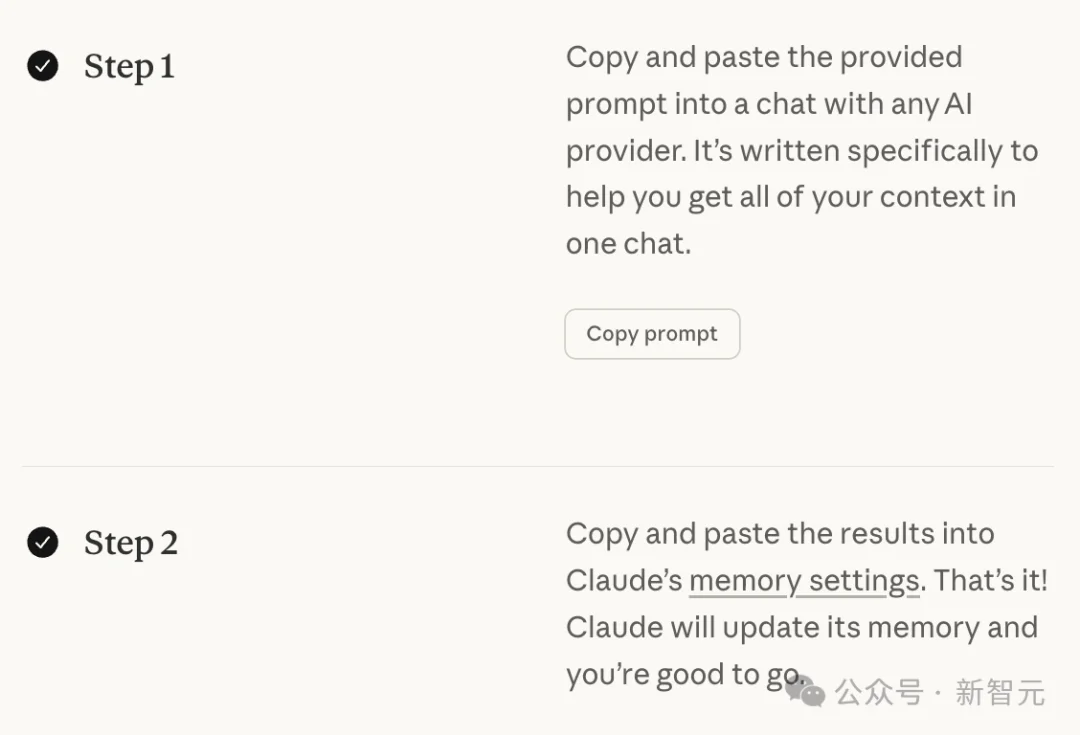
Task: Select the Step 2 heading text
Action: click(x=131, y=544)
